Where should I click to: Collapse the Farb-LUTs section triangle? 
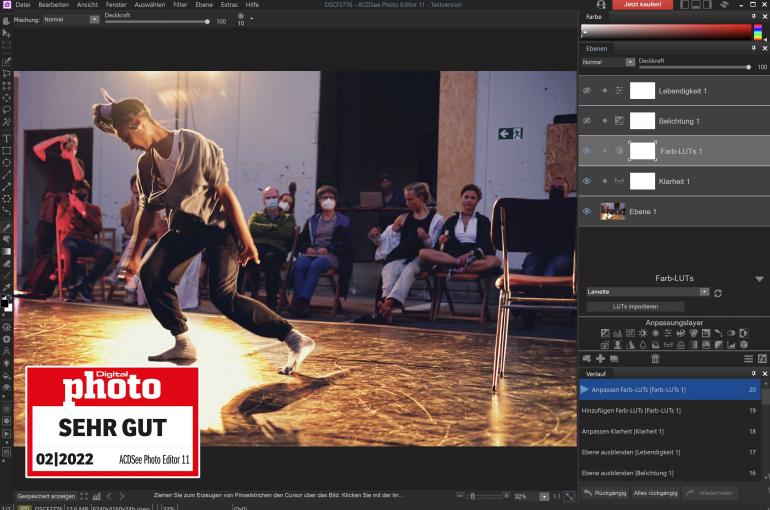759,279
